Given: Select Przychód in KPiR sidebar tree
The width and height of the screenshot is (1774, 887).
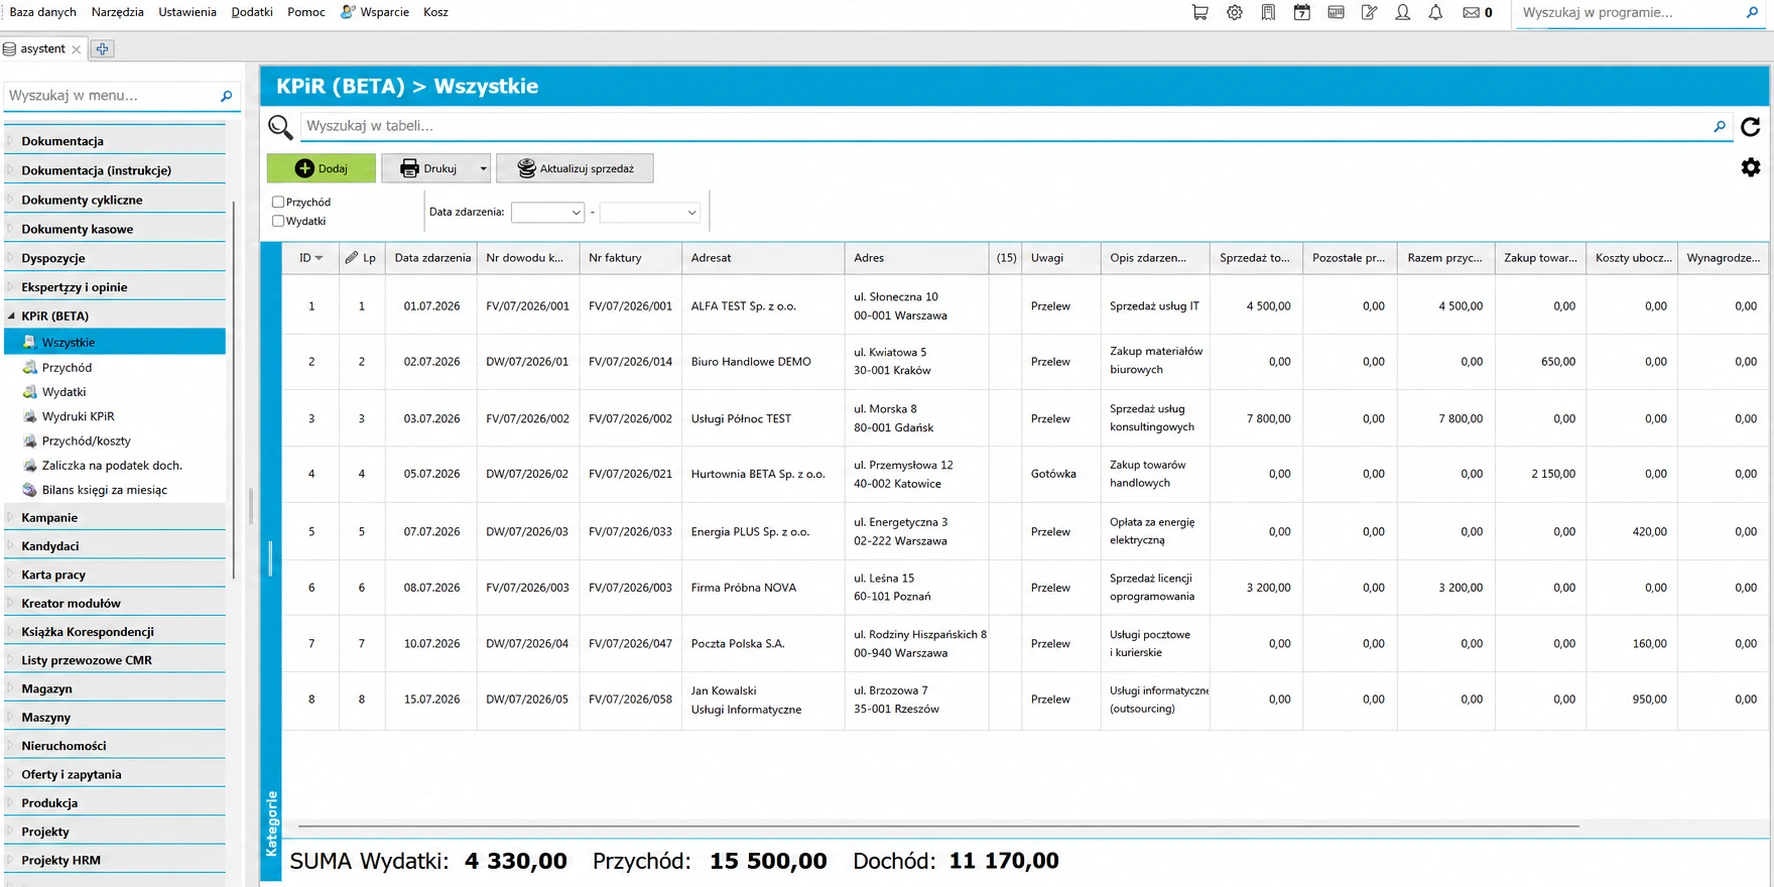Looking at the screenshot, I should 67,367.
